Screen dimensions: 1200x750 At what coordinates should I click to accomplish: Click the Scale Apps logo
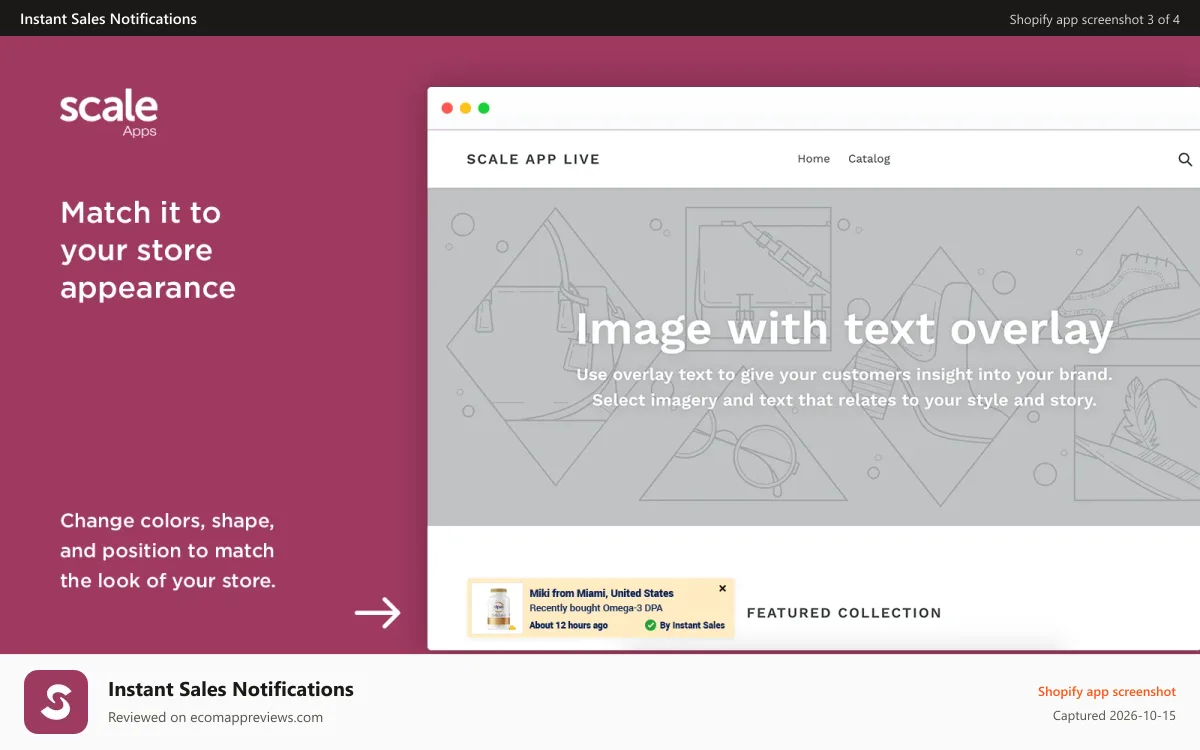pyautogui.click(x=109, y=113)
